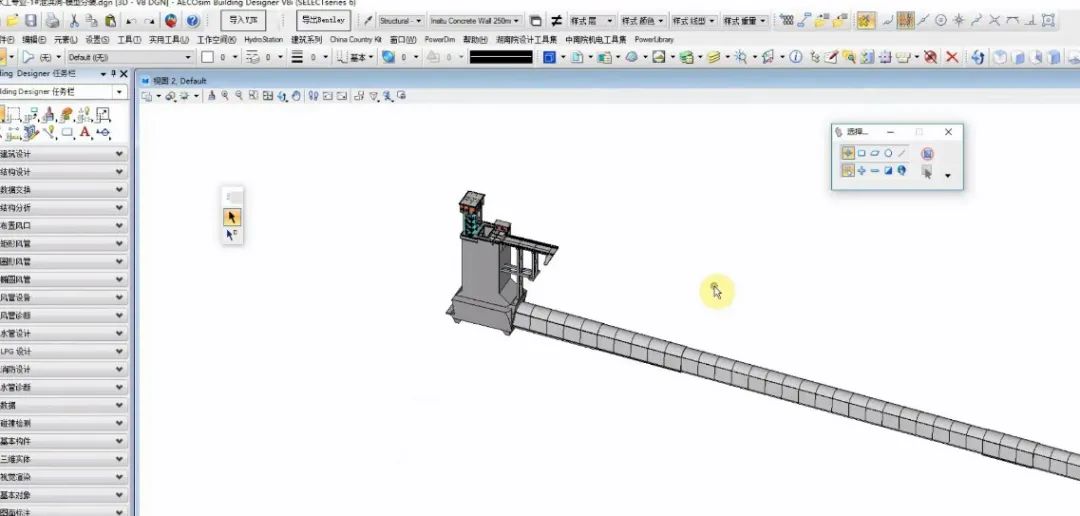Open Help with the question mark icon

(192, 20)
